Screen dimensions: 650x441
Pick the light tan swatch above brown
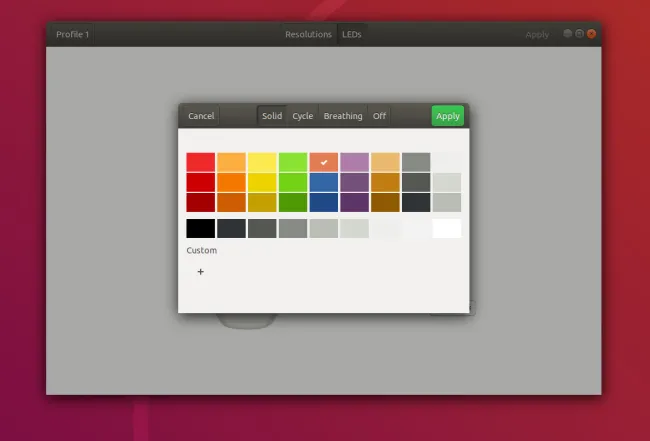[385, 162]
